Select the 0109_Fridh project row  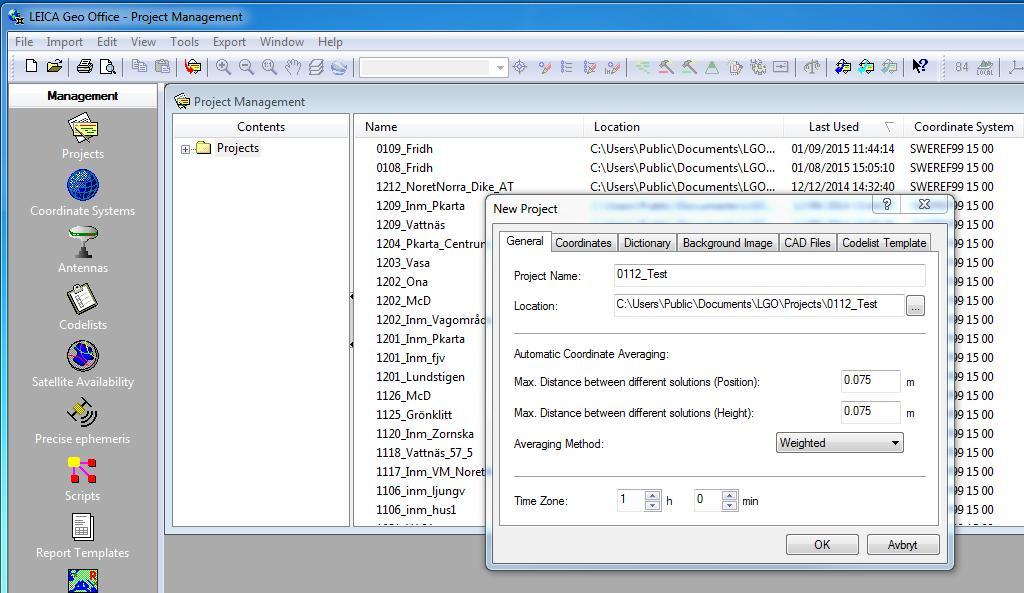404,149
